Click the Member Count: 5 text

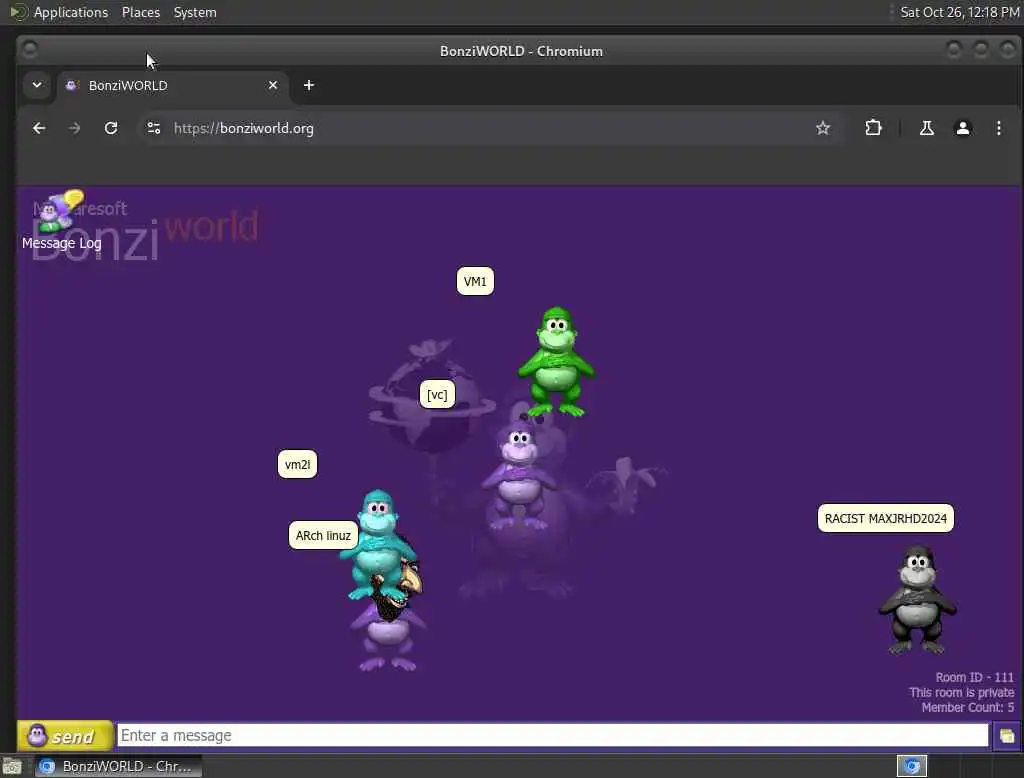coord(967,707)
